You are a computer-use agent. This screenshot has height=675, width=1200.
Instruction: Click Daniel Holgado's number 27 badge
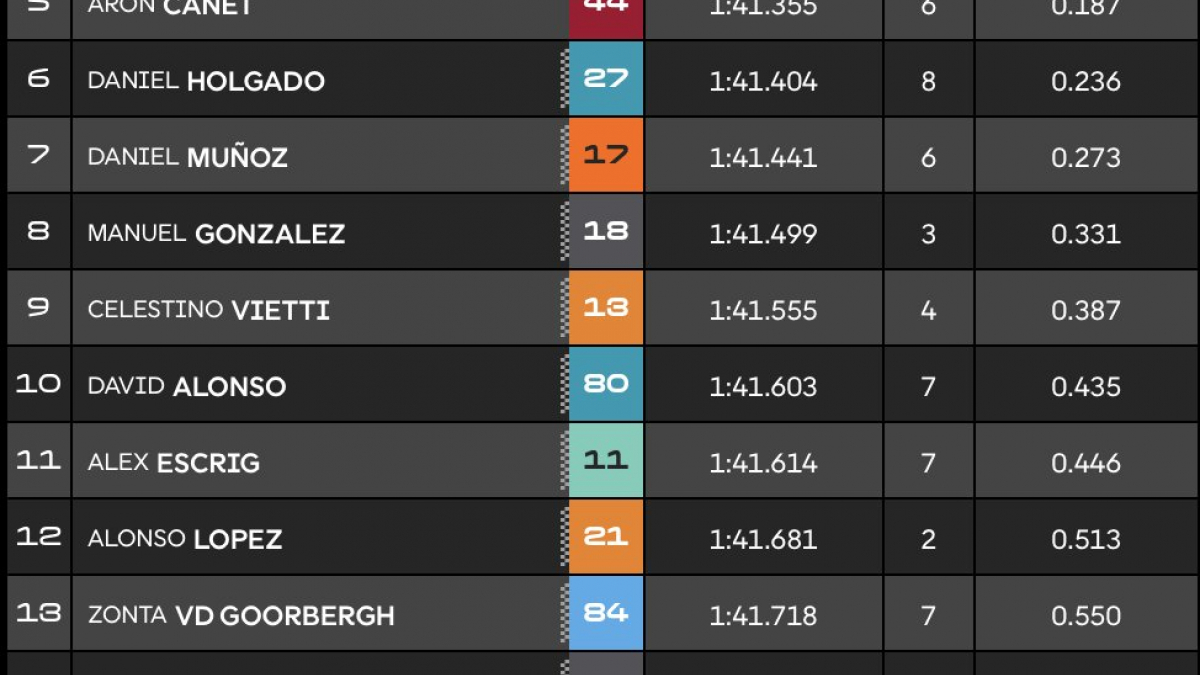(x=606, y=79)
